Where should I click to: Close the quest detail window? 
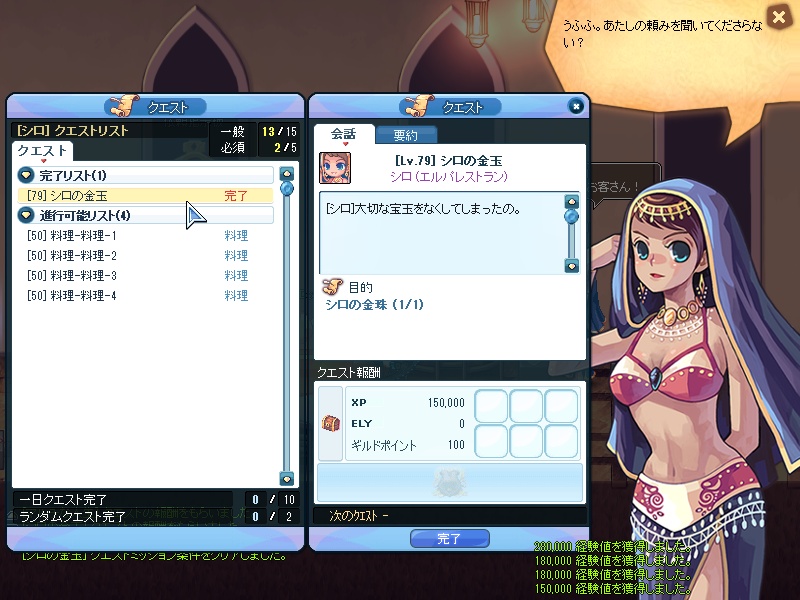[x=576, y=106]
